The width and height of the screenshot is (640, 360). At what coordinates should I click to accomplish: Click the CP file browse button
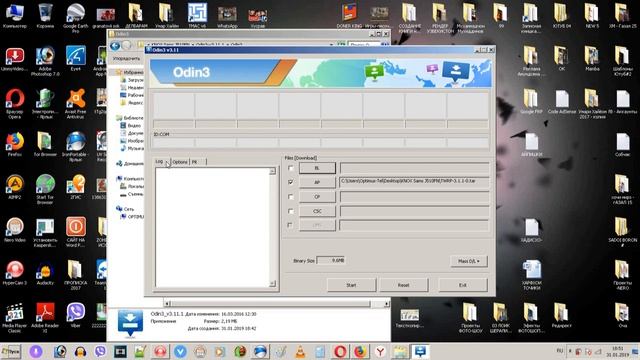point(317,197)
